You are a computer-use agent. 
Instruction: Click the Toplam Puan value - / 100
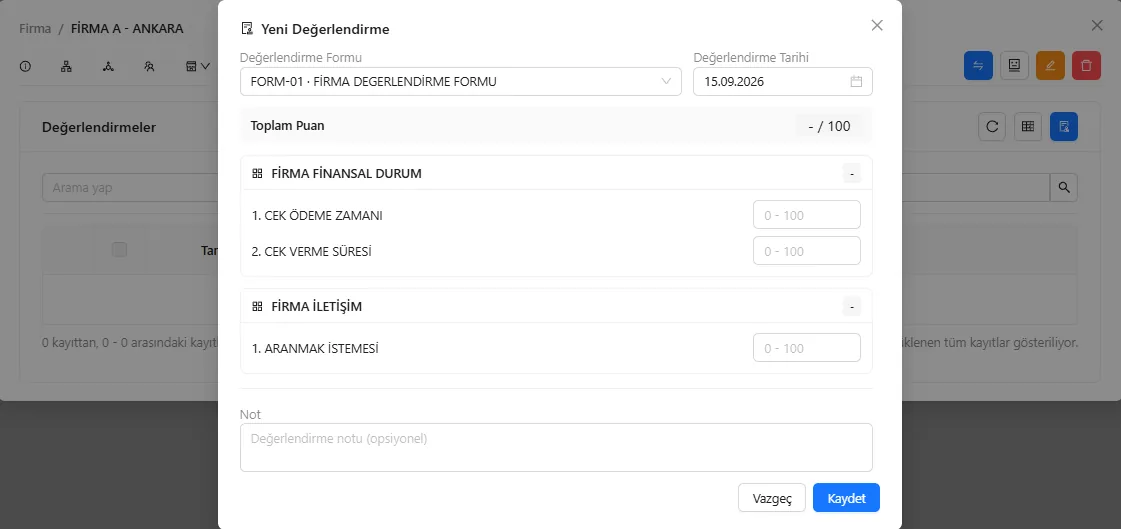pyautogui.click(x=829, y=127)
